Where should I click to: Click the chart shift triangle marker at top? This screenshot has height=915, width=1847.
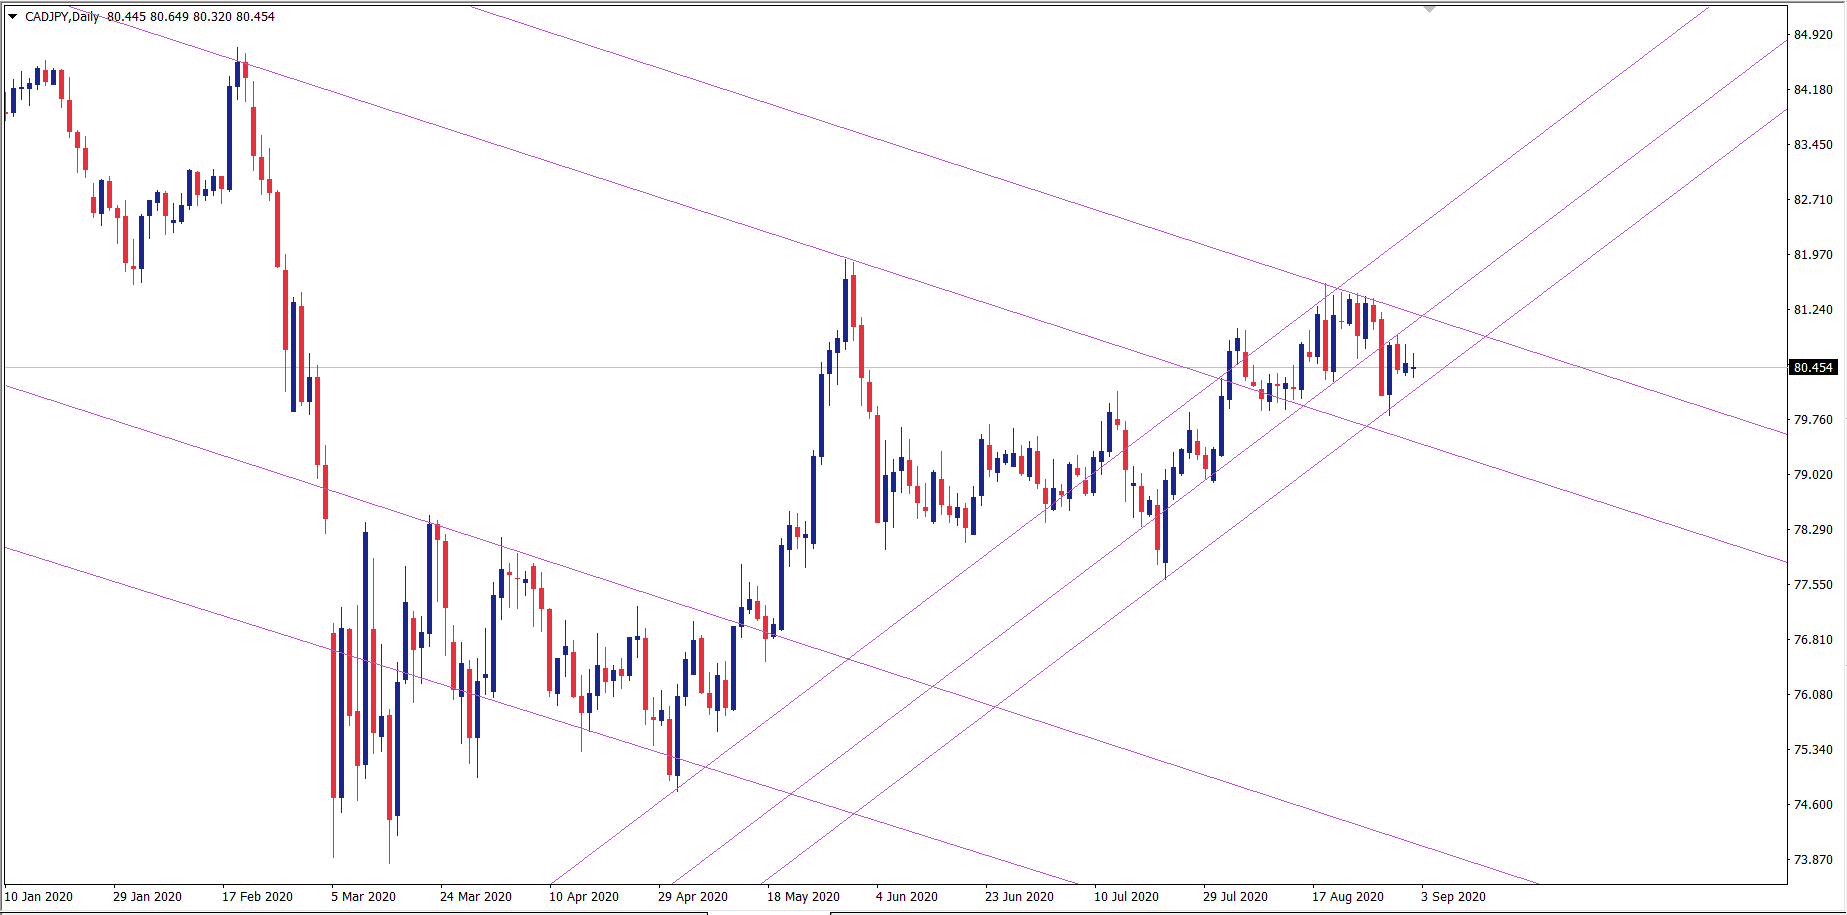(1429, 9)
